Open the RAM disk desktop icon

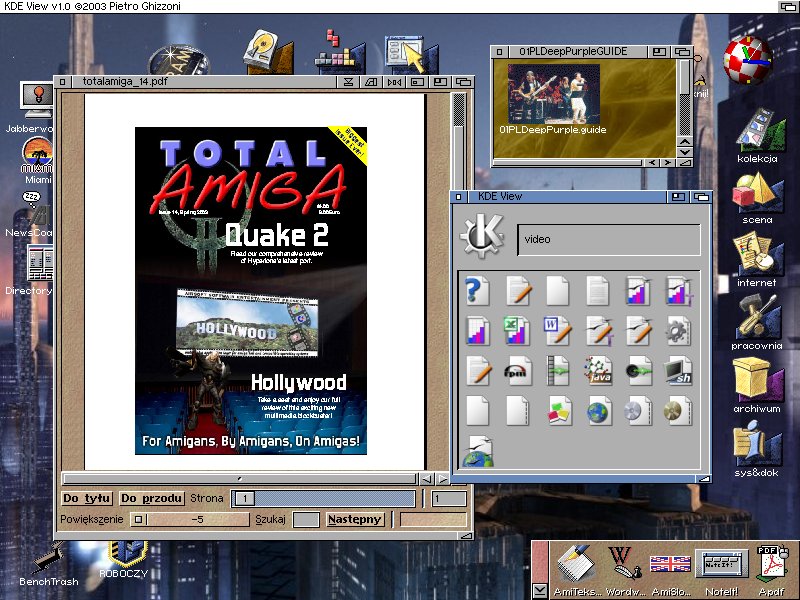(x=178, y=60)
